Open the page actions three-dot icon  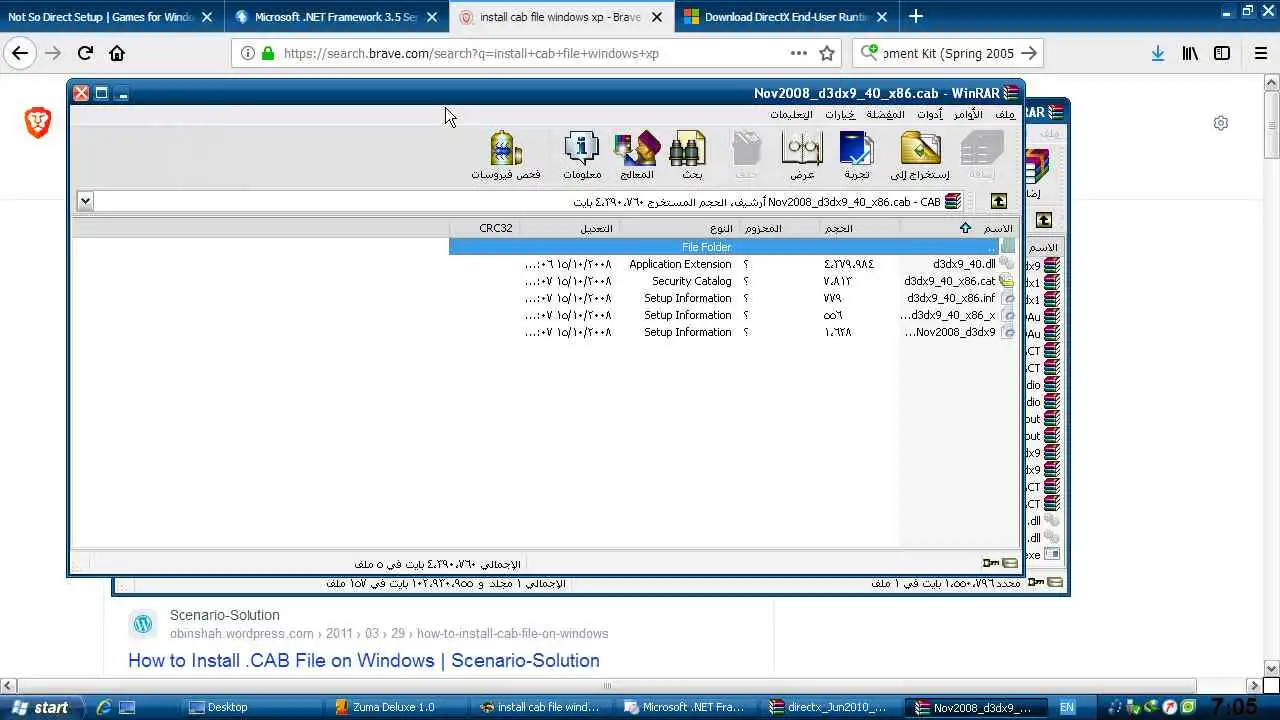pyautogui.click(x=799, y=54)
